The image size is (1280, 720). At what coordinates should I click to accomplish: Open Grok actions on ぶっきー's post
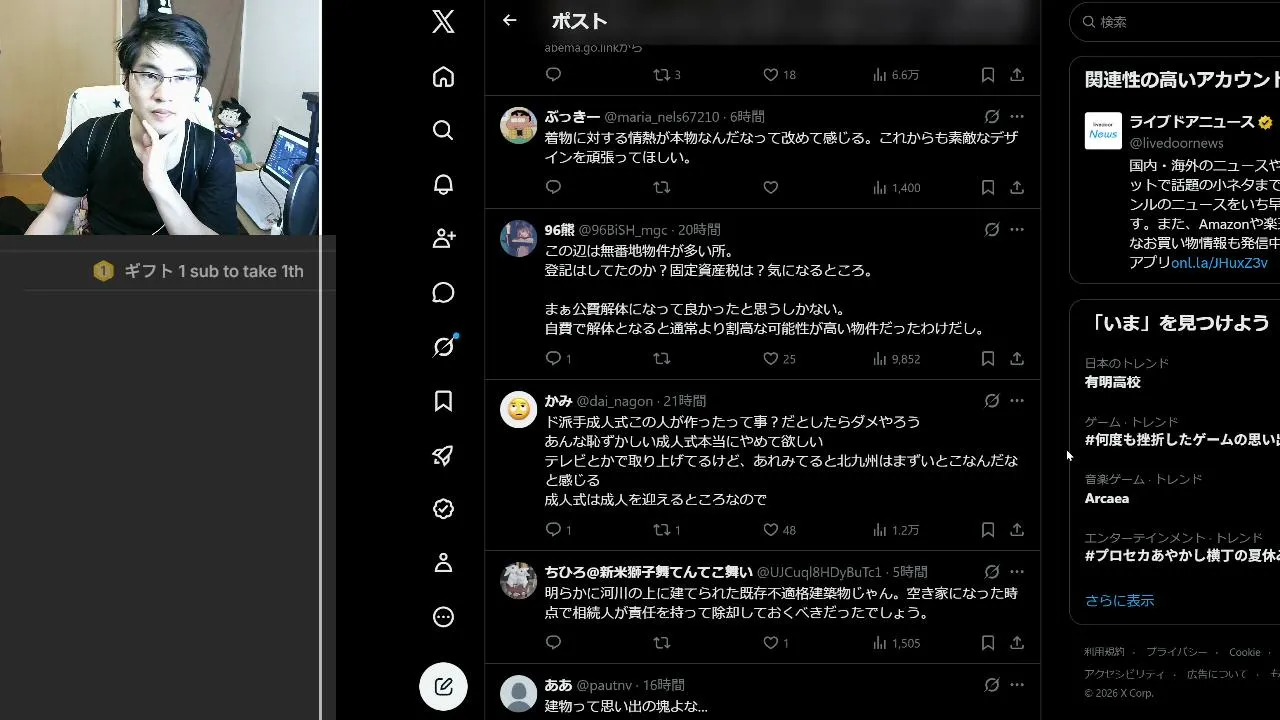point(991,117)
